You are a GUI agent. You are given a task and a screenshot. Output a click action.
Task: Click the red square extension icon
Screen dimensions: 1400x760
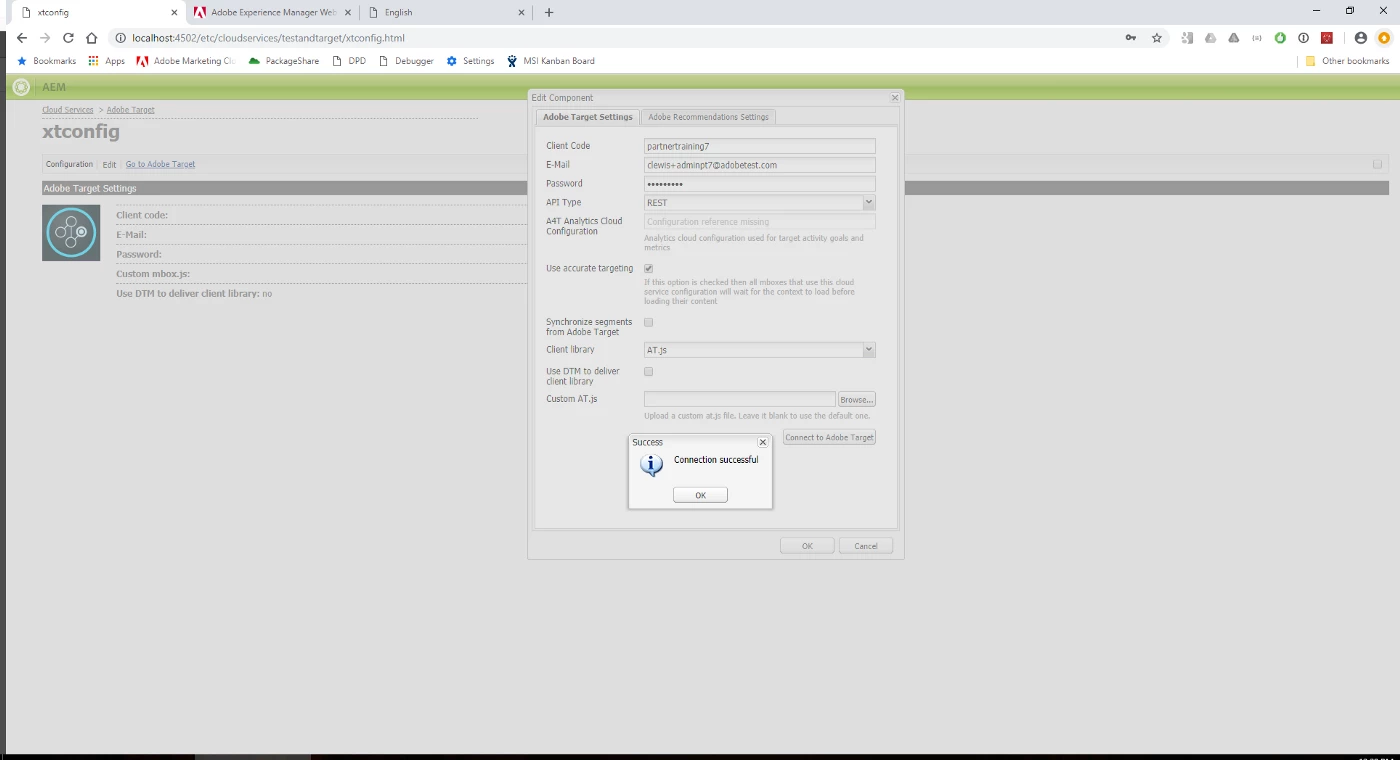[x=1327, y=38]
